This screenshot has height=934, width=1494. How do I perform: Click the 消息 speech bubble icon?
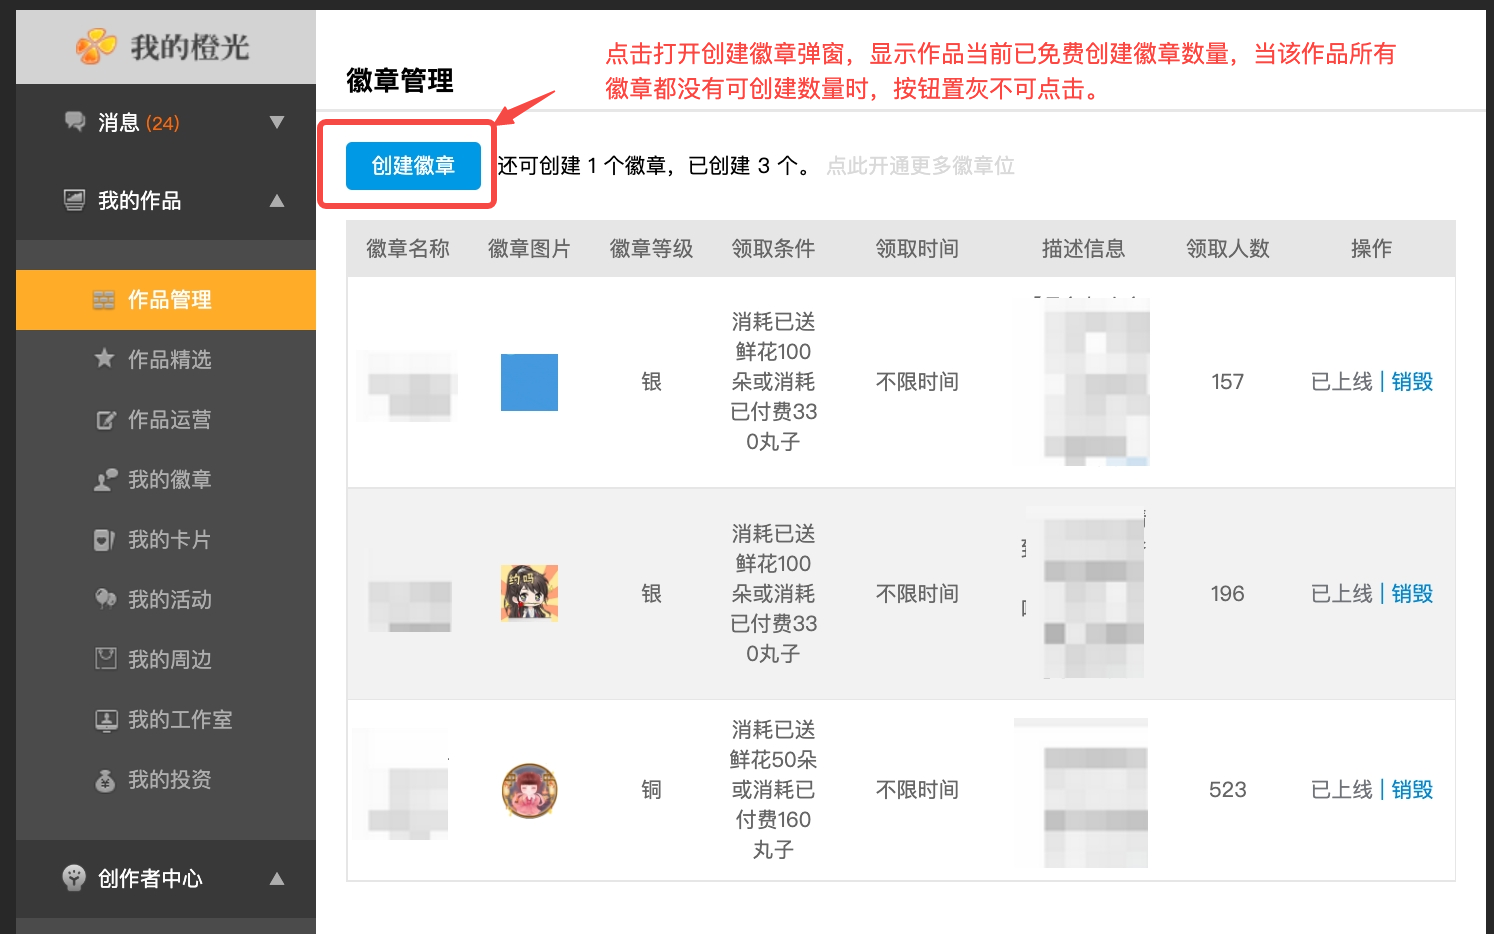pos(75,122)
